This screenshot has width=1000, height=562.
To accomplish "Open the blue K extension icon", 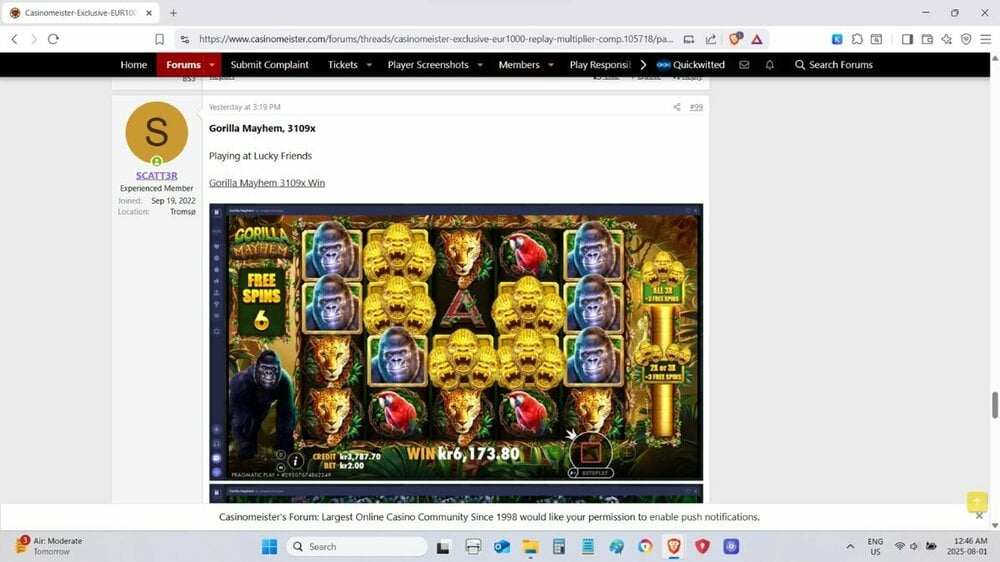I will click(837, 39).
